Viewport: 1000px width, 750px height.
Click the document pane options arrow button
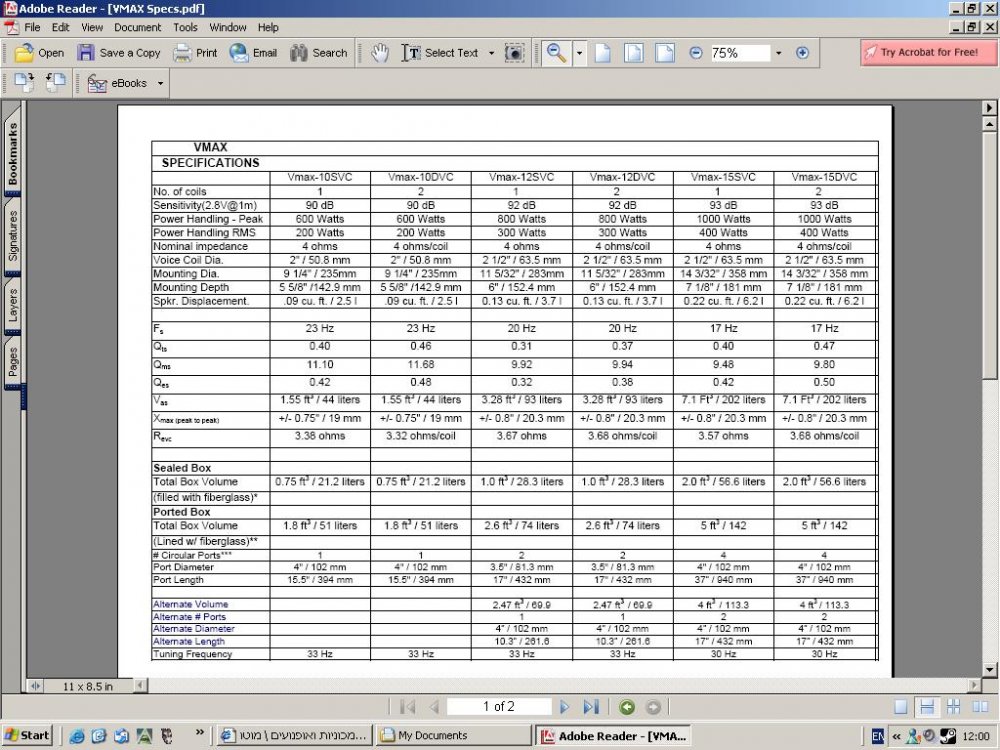point(989,108)
